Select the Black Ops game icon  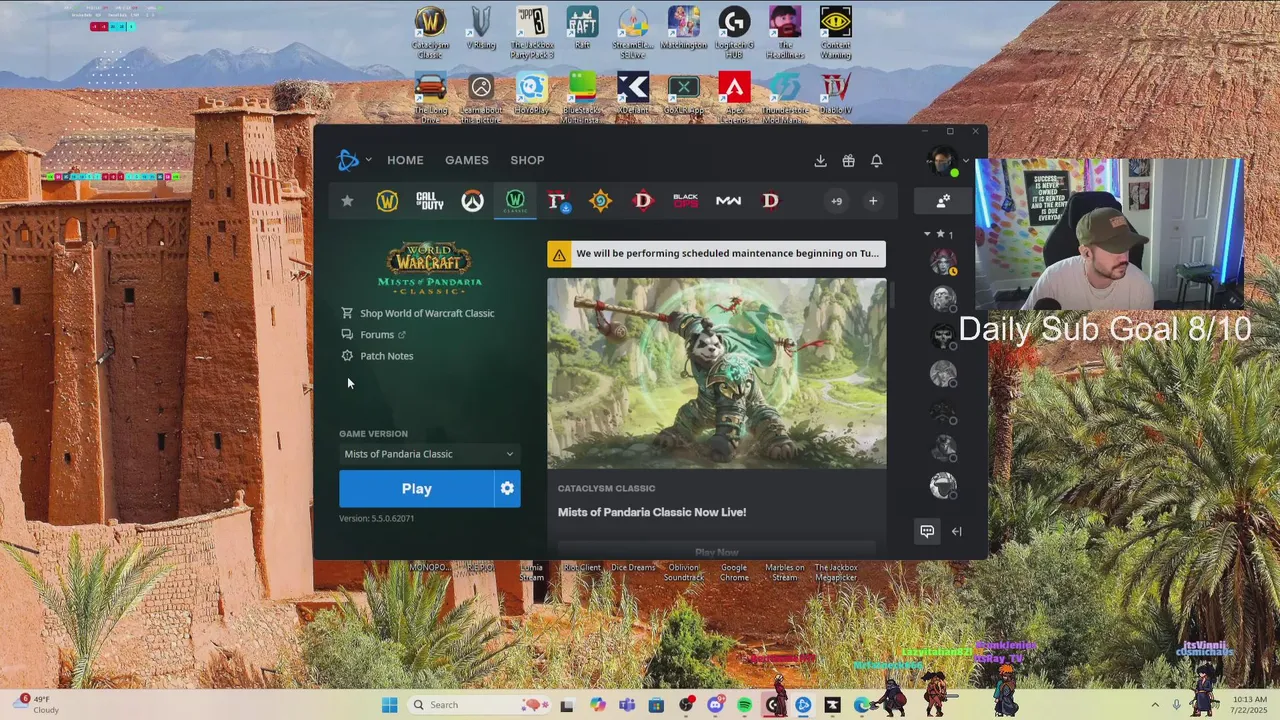pyautogui.click(x=685, y=201)
